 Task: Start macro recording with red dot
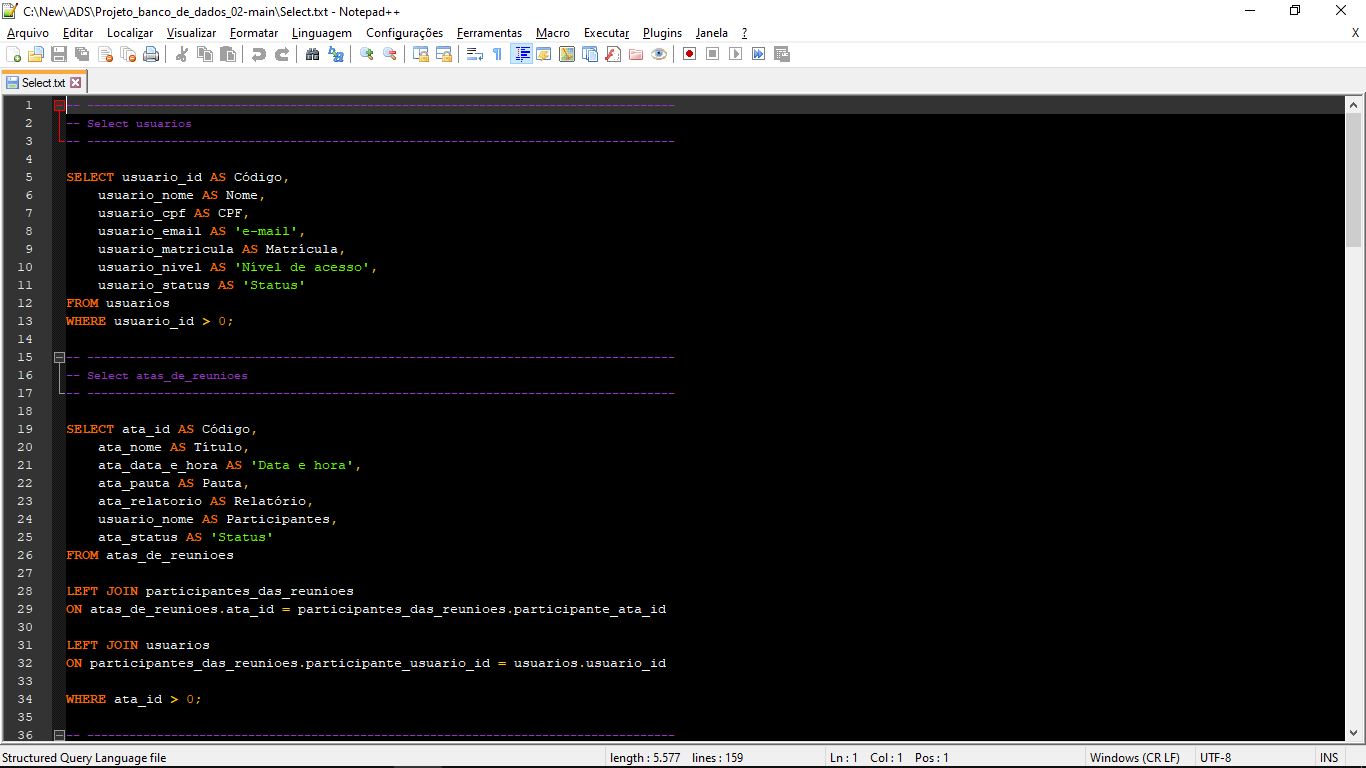(x=689, y=54)
